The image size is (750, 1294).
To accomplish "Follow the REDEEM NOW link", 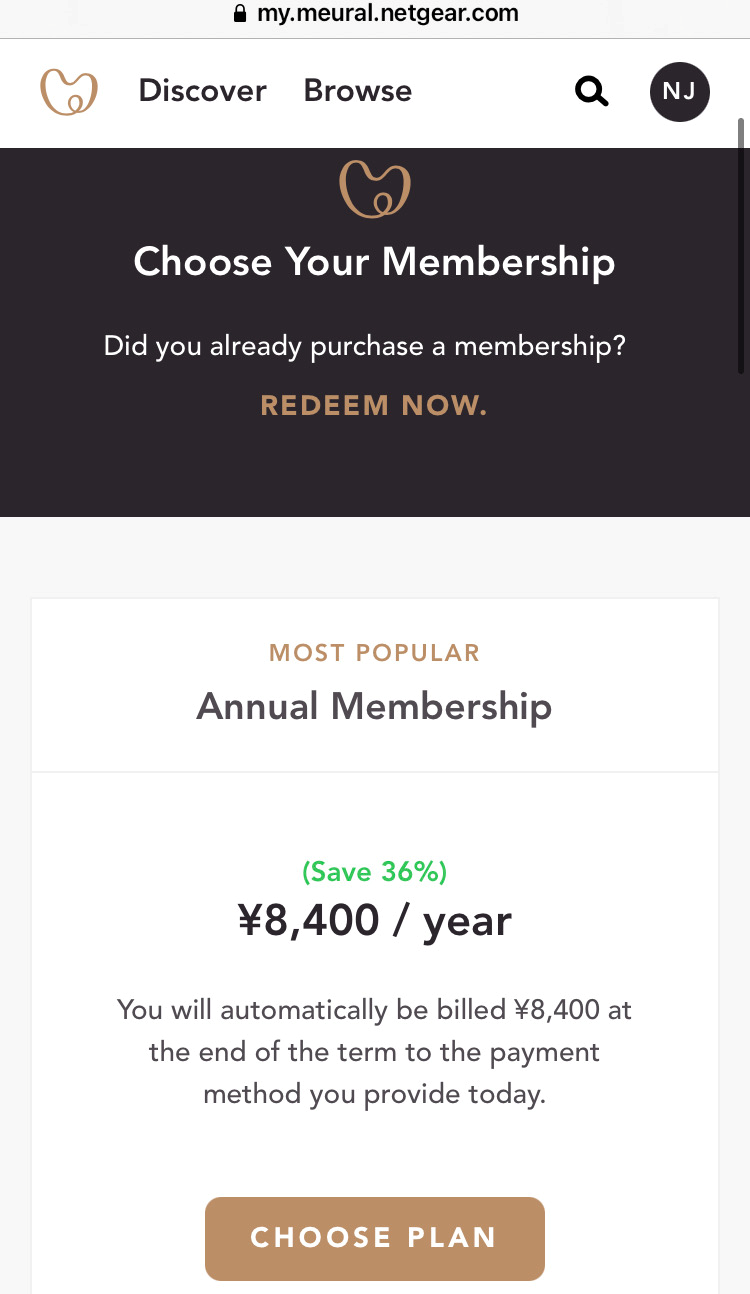I will pos(374,405).
